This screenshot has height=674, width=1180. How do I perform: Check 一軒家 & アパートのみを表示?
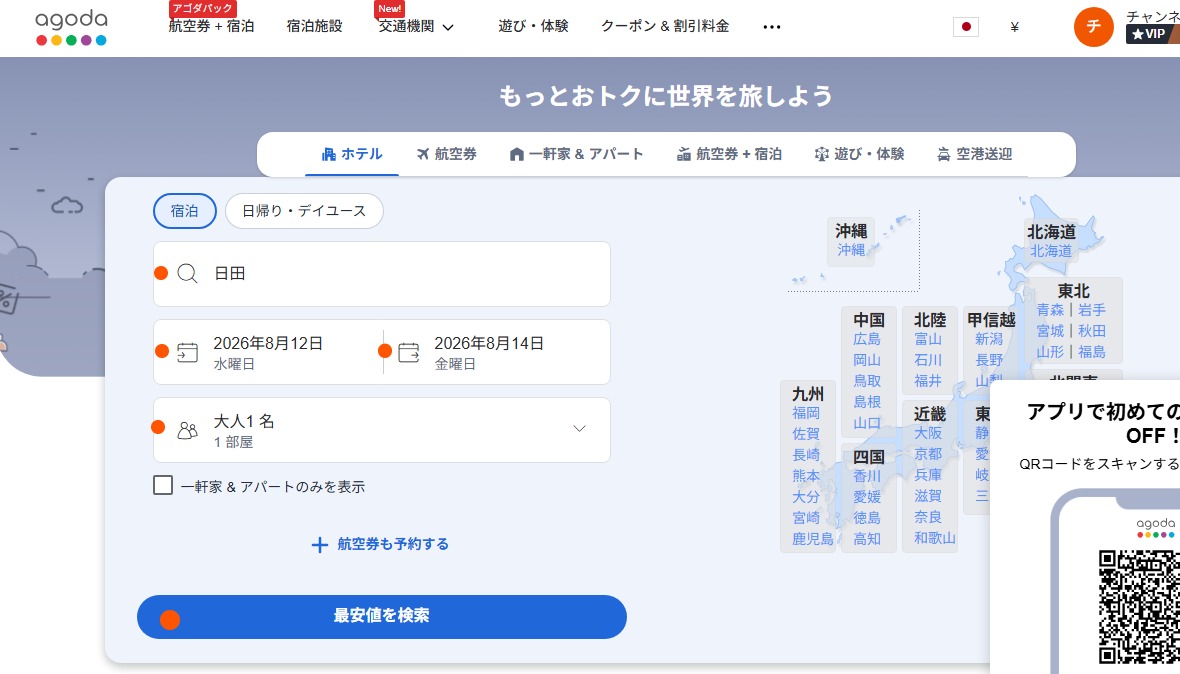[x=163, y=485]
